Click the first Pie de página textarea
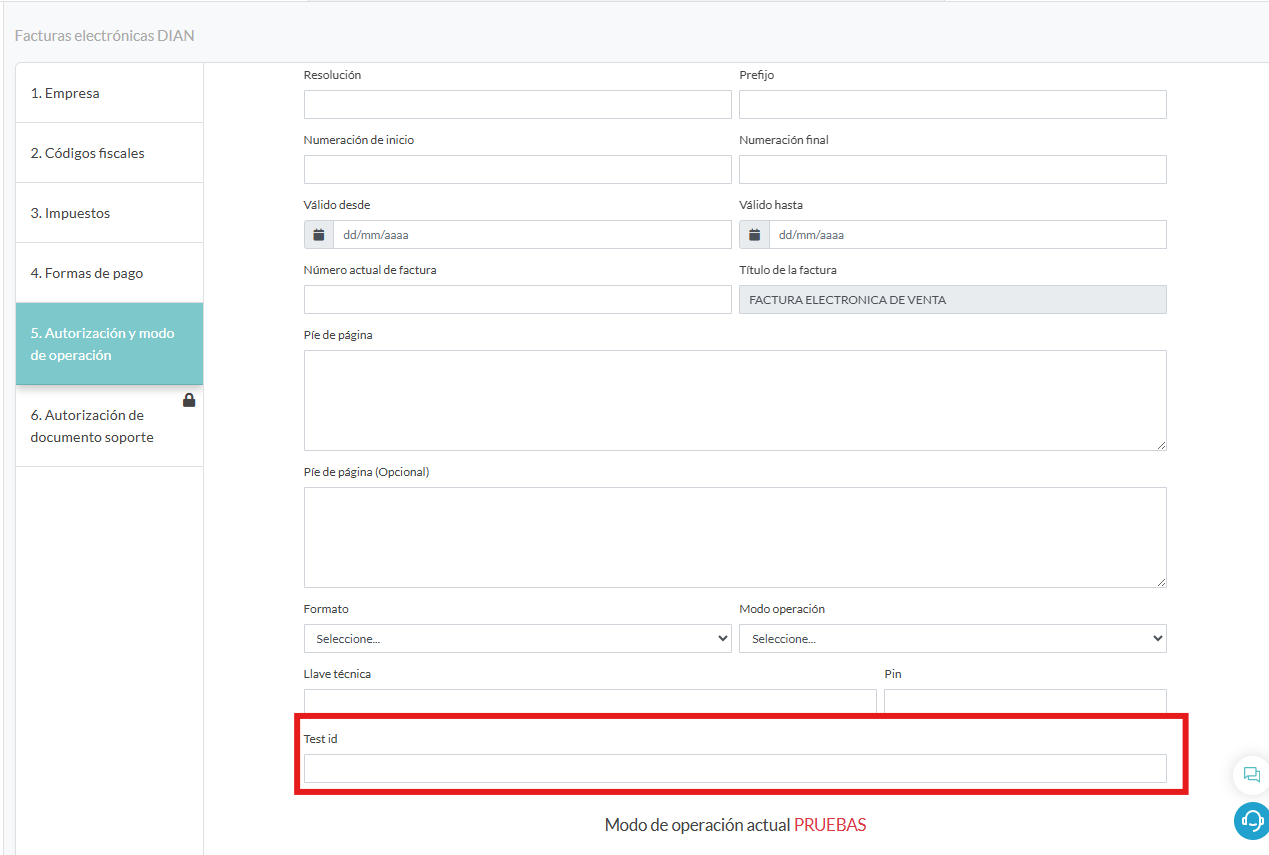 click(735, 401)
